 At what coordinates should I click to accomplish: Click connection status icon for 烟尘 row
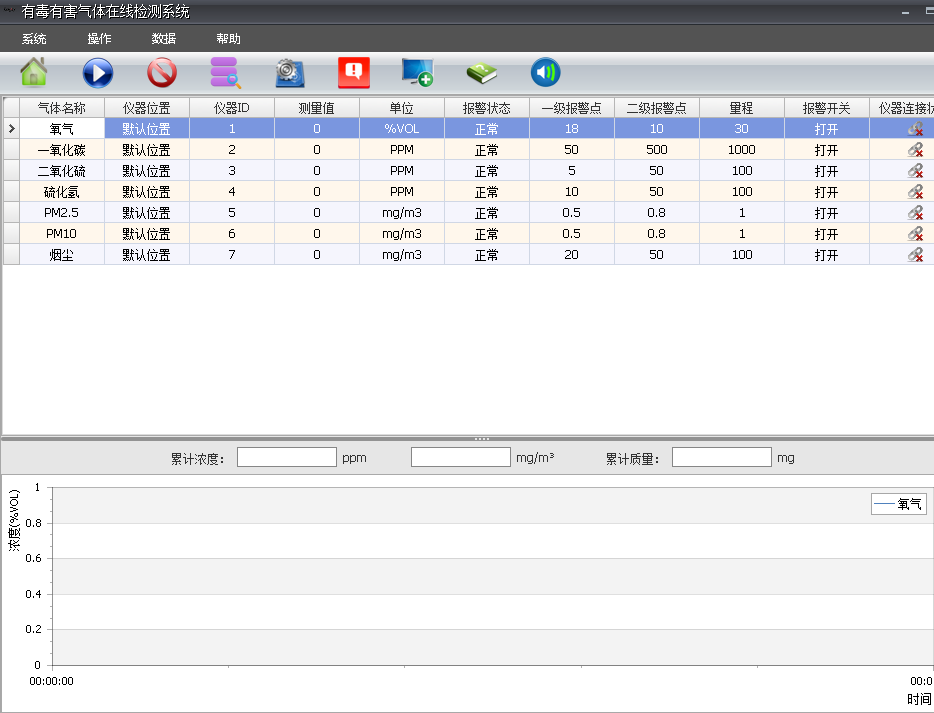(x=914, y=255)
